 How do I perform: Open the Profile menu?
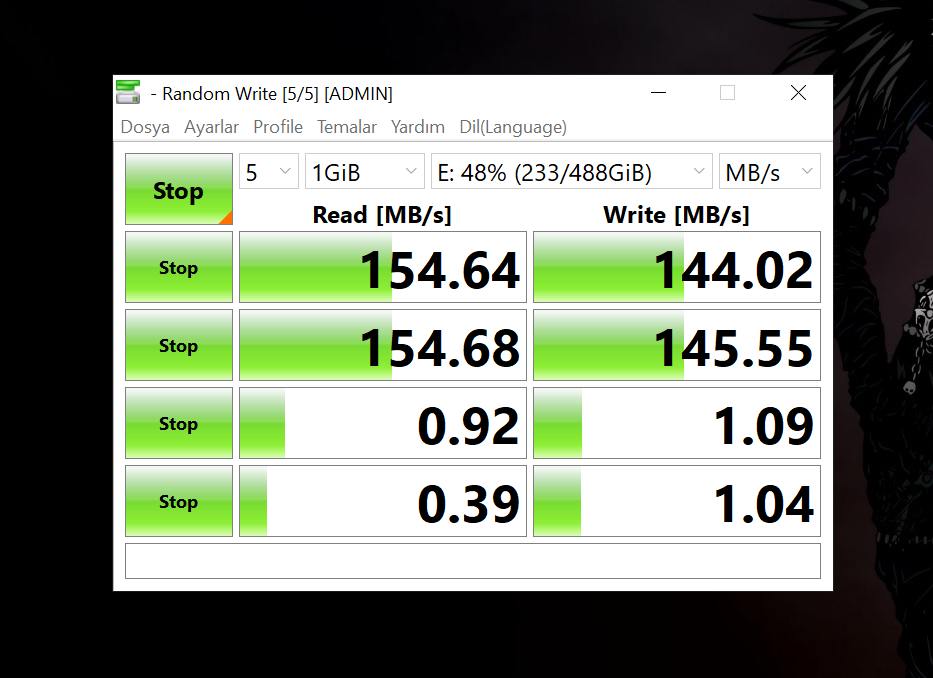[x=277, y=127]
